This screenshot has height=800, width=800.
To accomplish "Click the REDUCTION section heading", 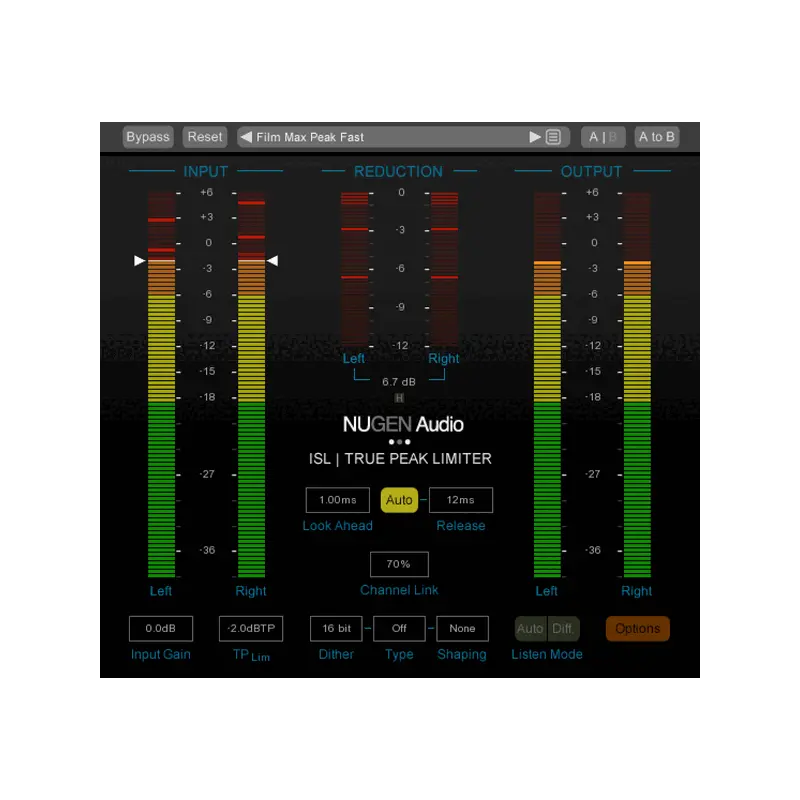I will click(x=398, y=171).
